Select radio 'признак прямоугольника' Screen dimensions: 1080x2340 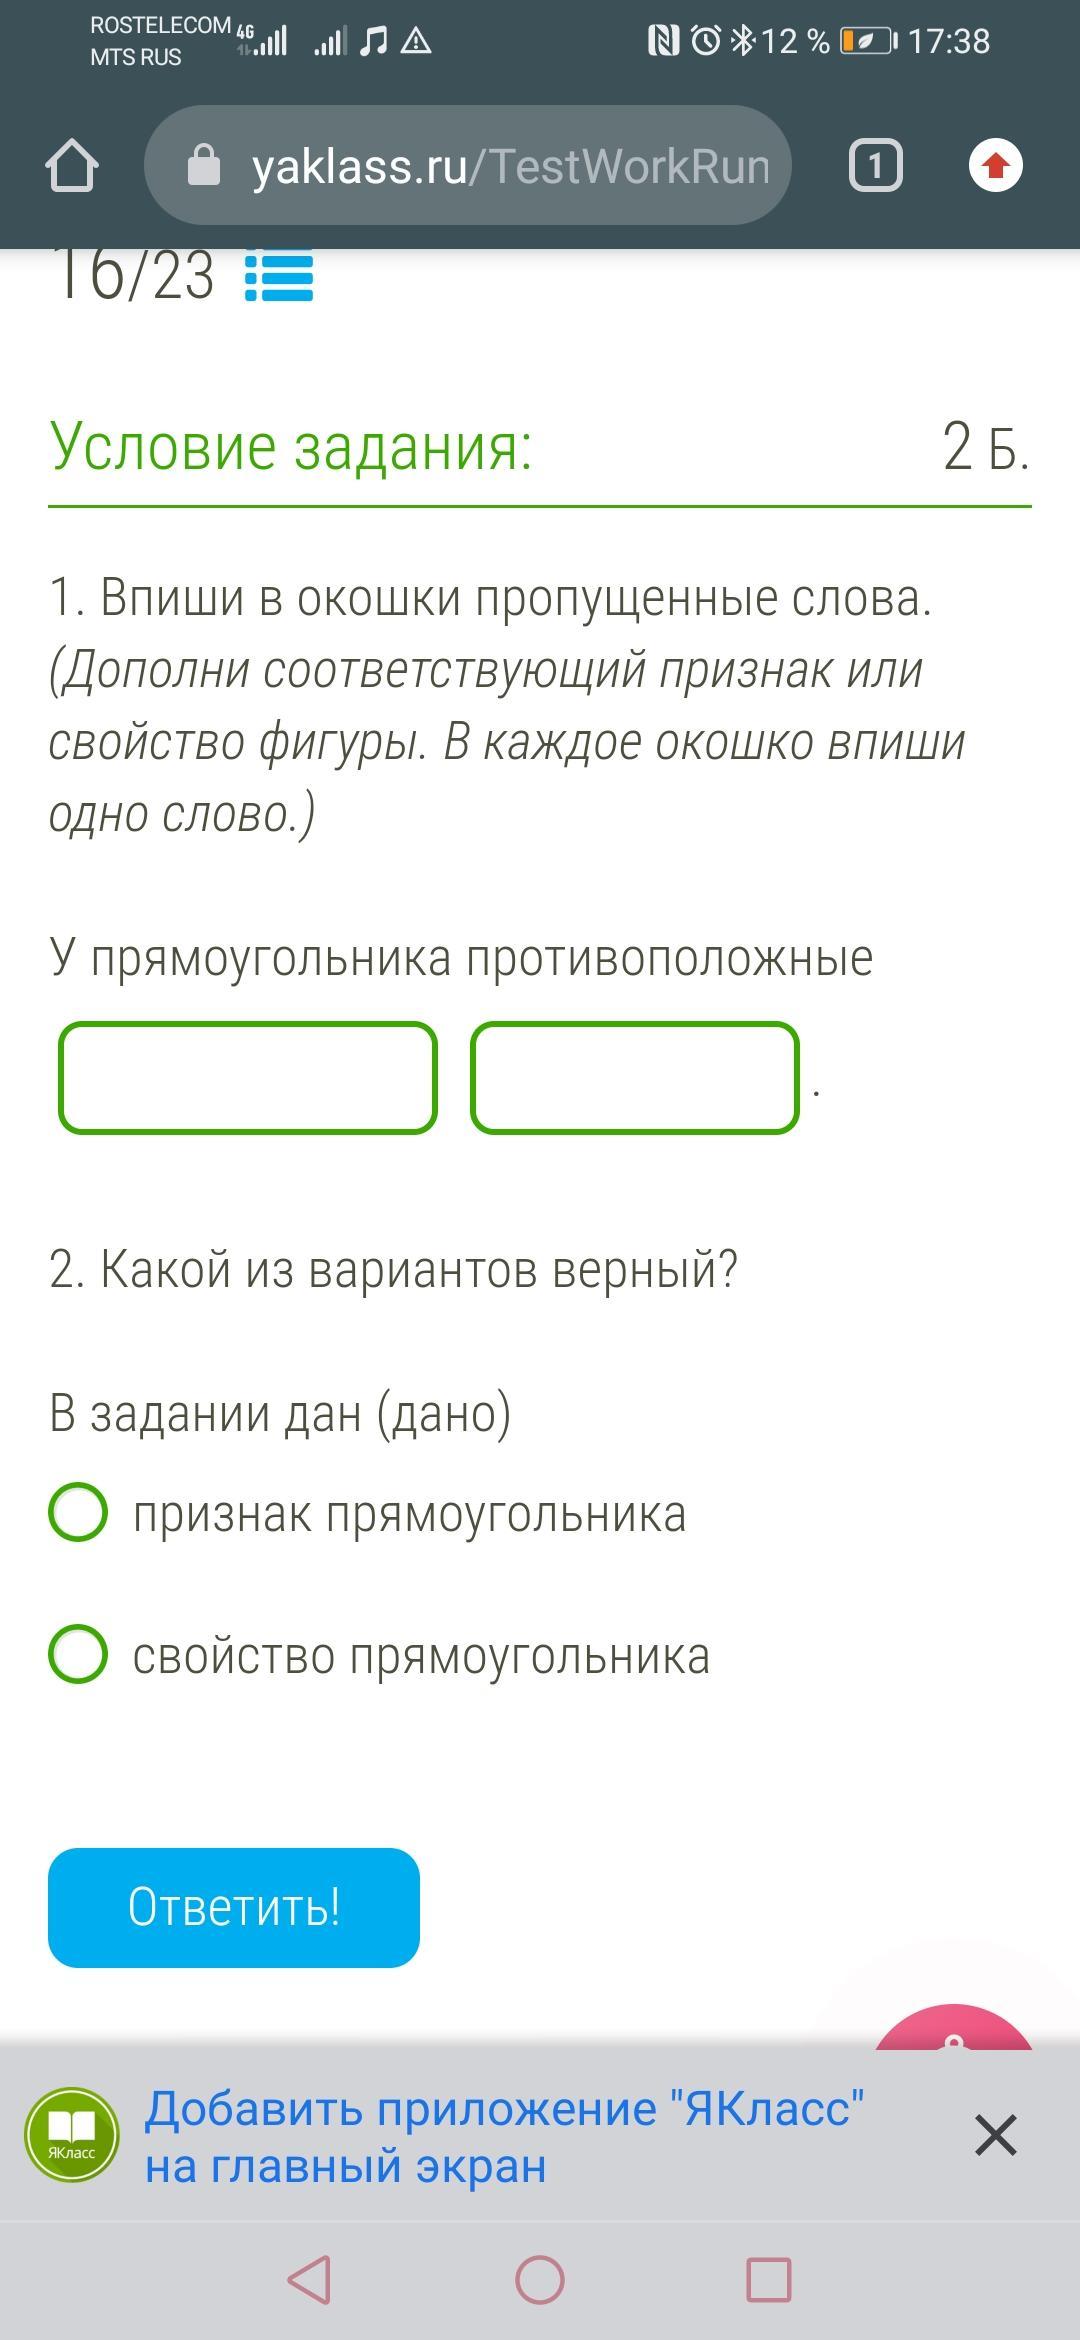tap(78, 1512)
